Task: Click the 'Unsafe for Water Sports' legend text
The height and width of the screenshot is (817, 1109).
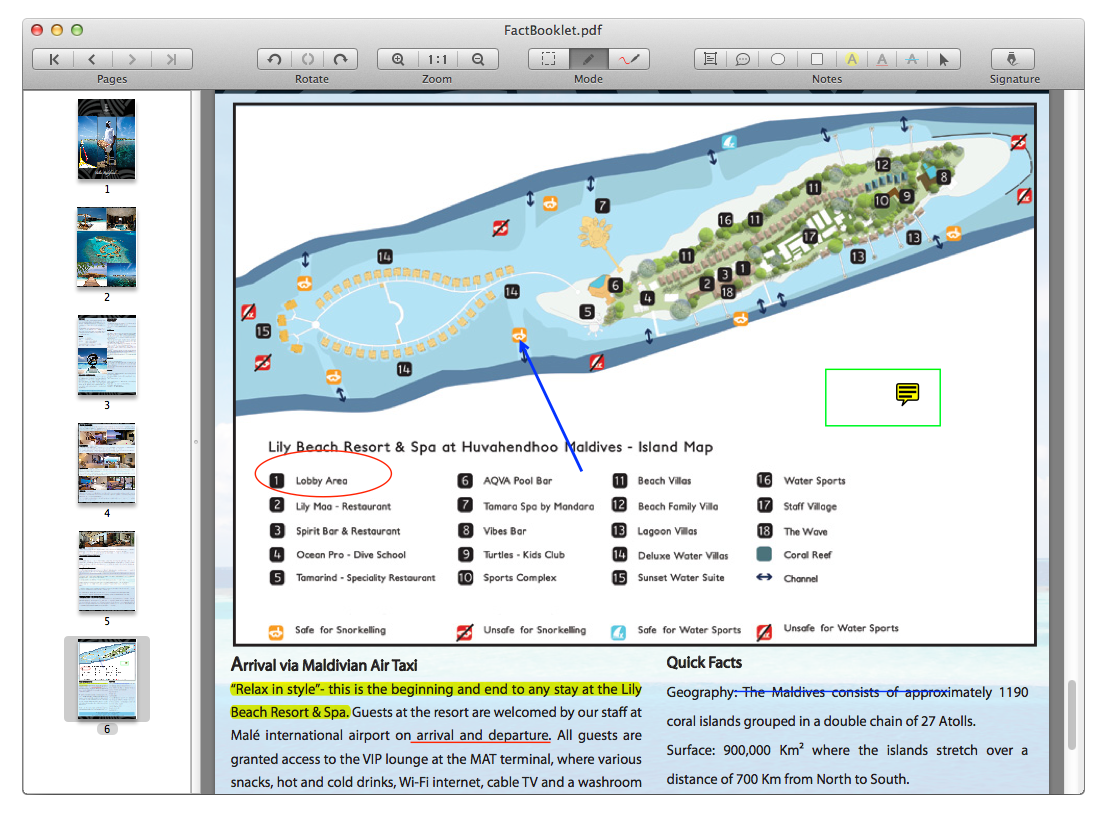Action: (841, 628)
